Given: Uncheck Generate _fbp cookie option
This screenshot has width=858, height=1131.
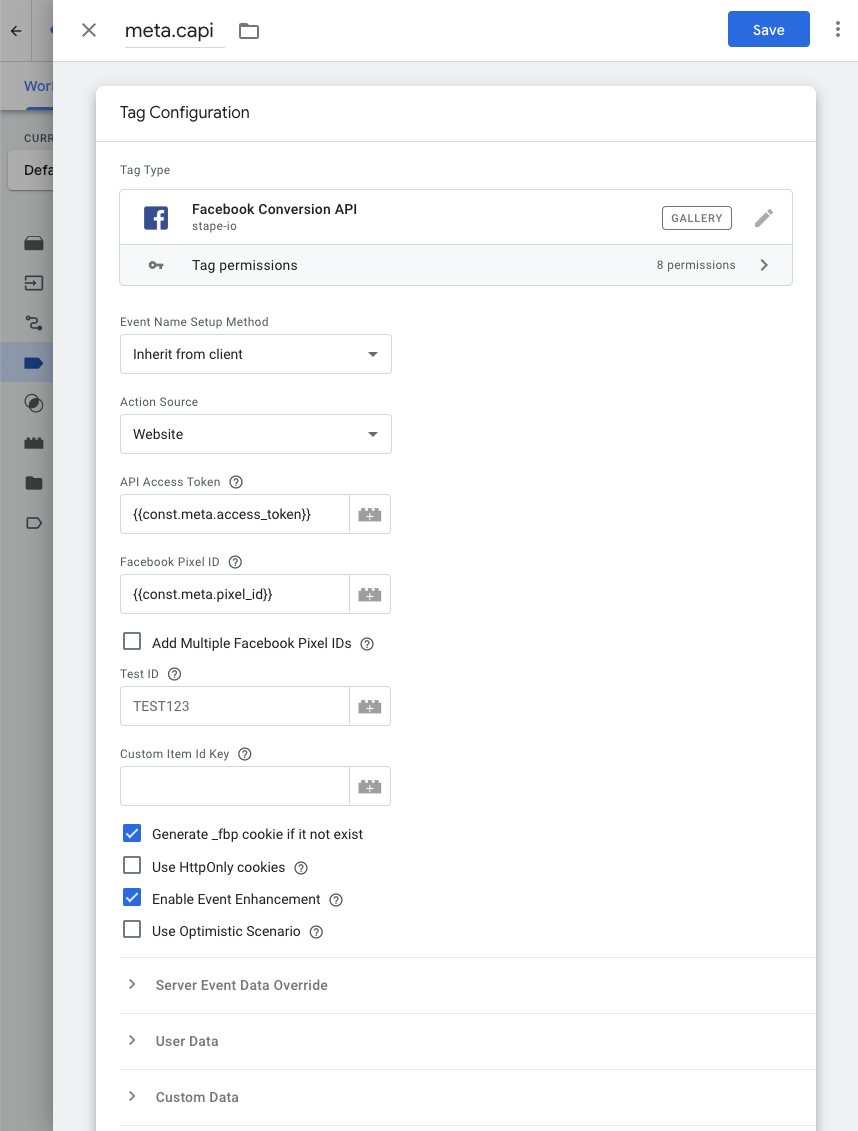Looking at the screenshot, I should click(132, 834).
